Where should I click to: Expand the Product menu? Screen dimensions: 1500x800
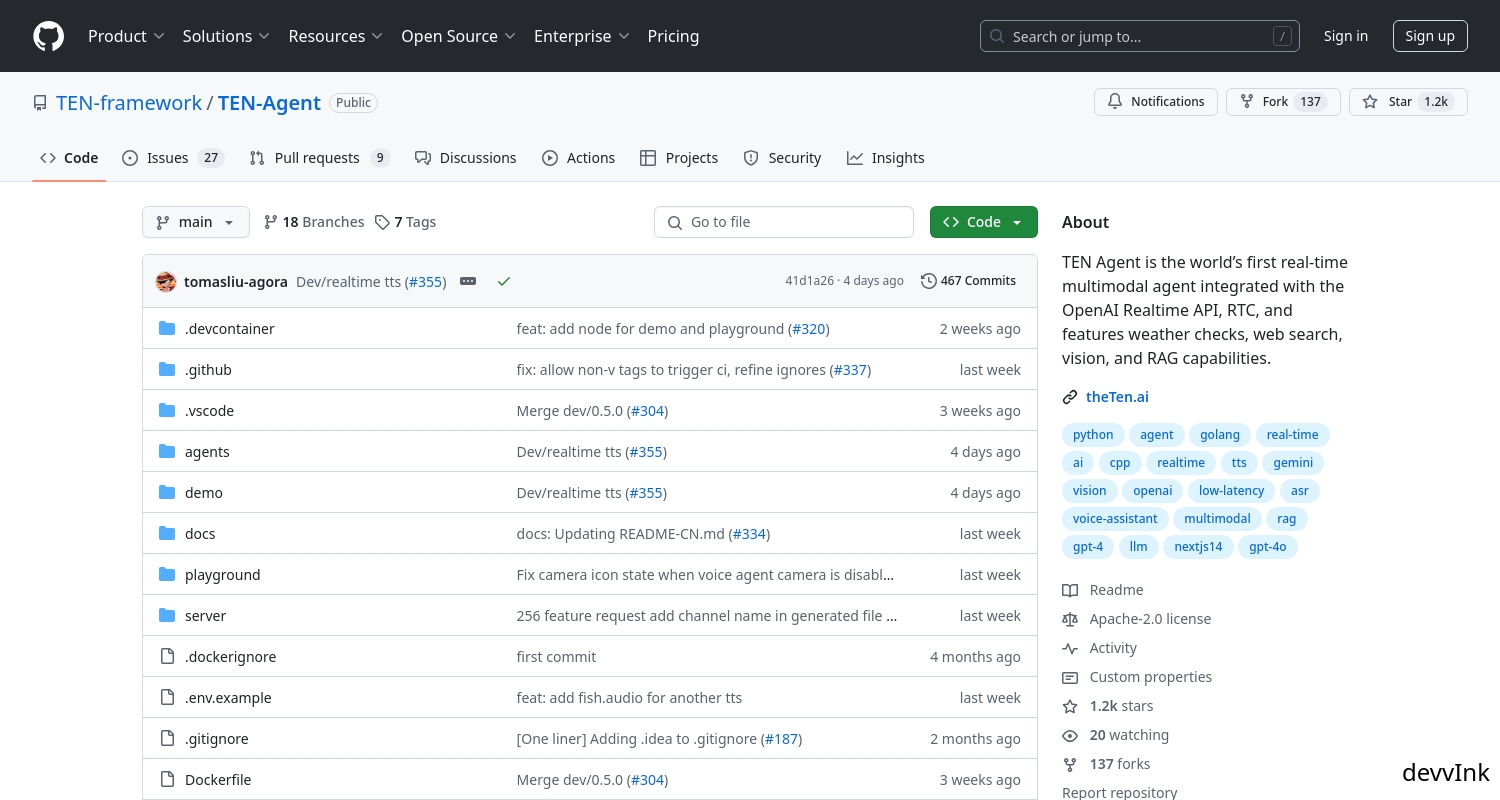(126, 36)
